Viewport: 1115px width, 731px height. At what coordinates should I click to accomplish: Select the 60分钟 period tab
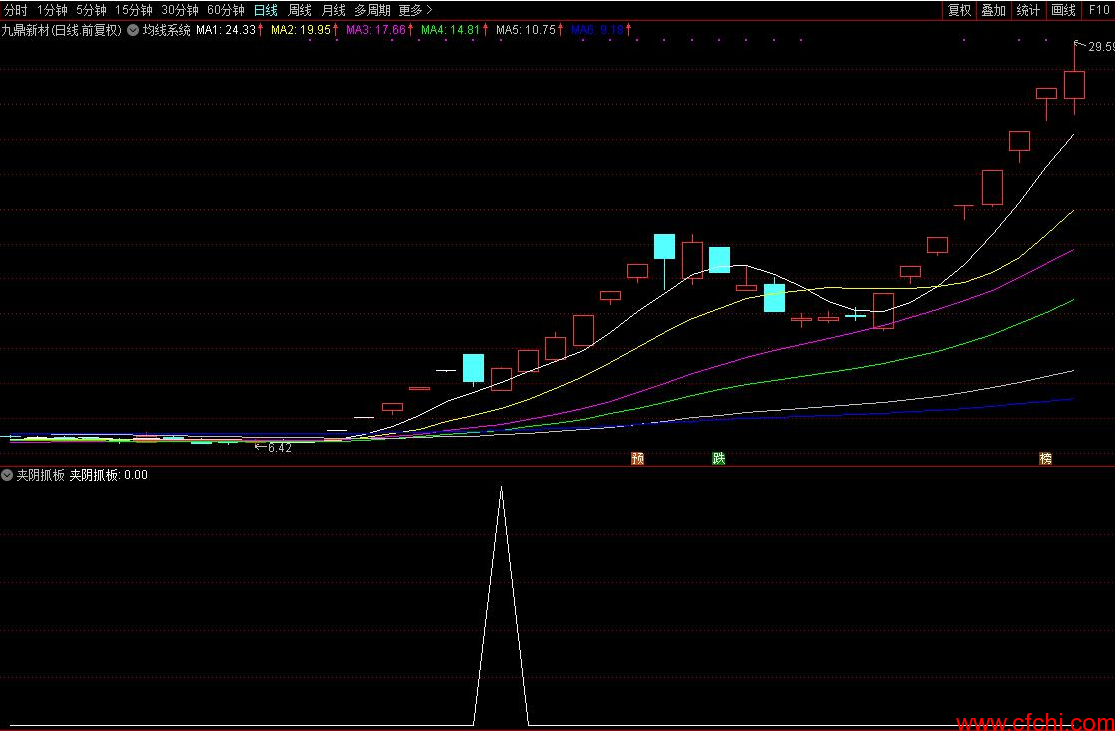click(x=225, y=10)
